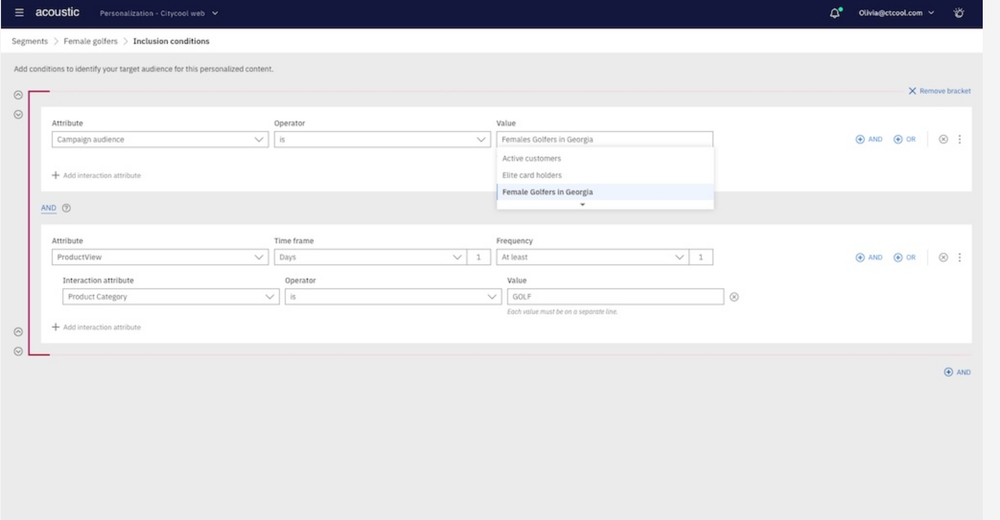1000x520 pixels.
Task: Remove the ProductView condition
Action: click(x=943, y=257)
